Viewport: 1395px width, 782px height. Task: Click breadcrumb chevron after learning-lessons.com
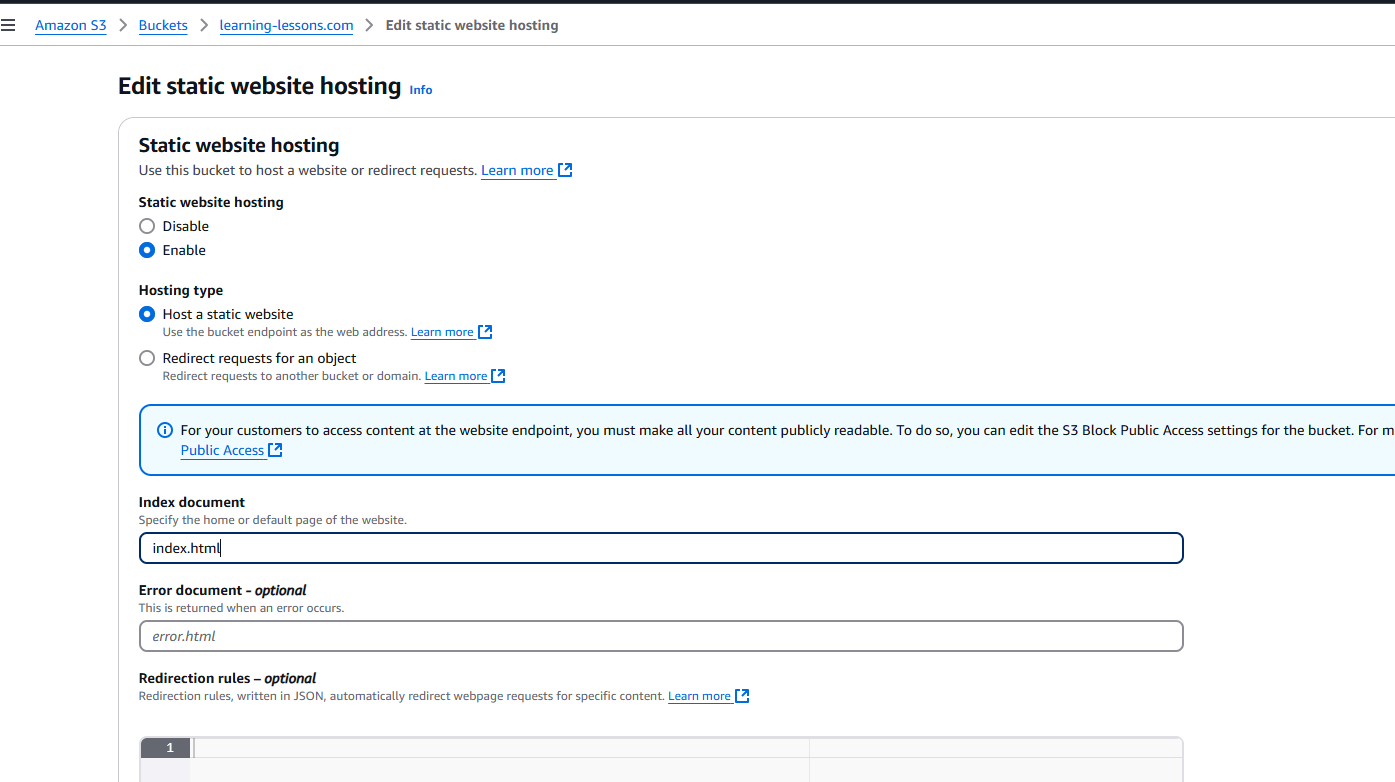(369, 25)
